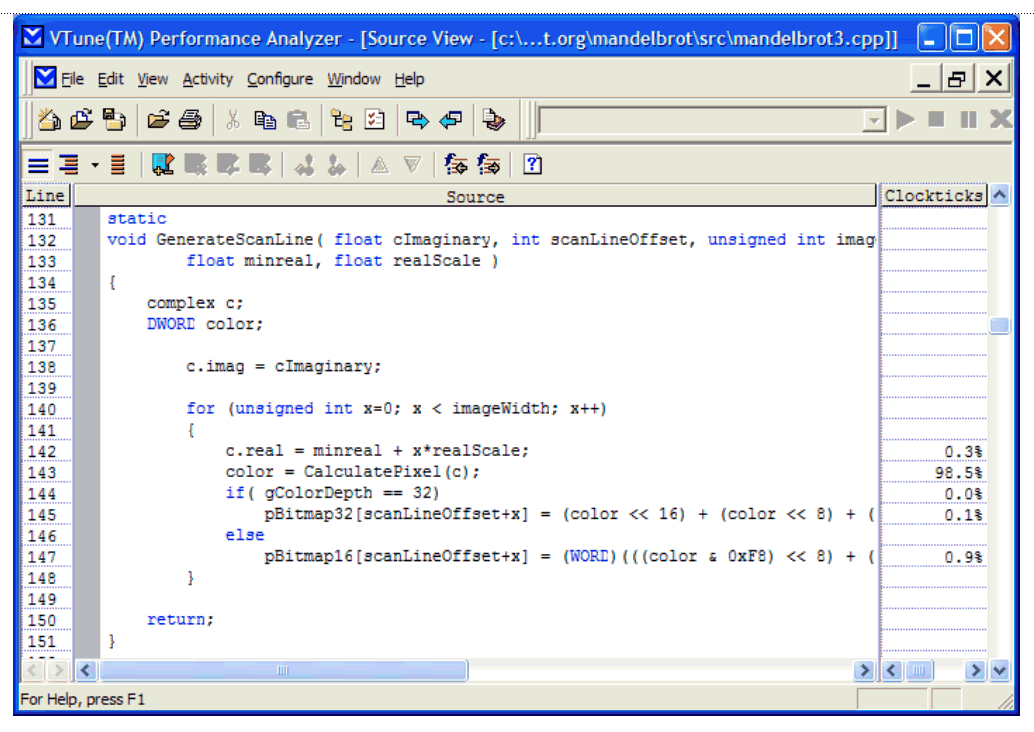Click the open folder icon

159,120
